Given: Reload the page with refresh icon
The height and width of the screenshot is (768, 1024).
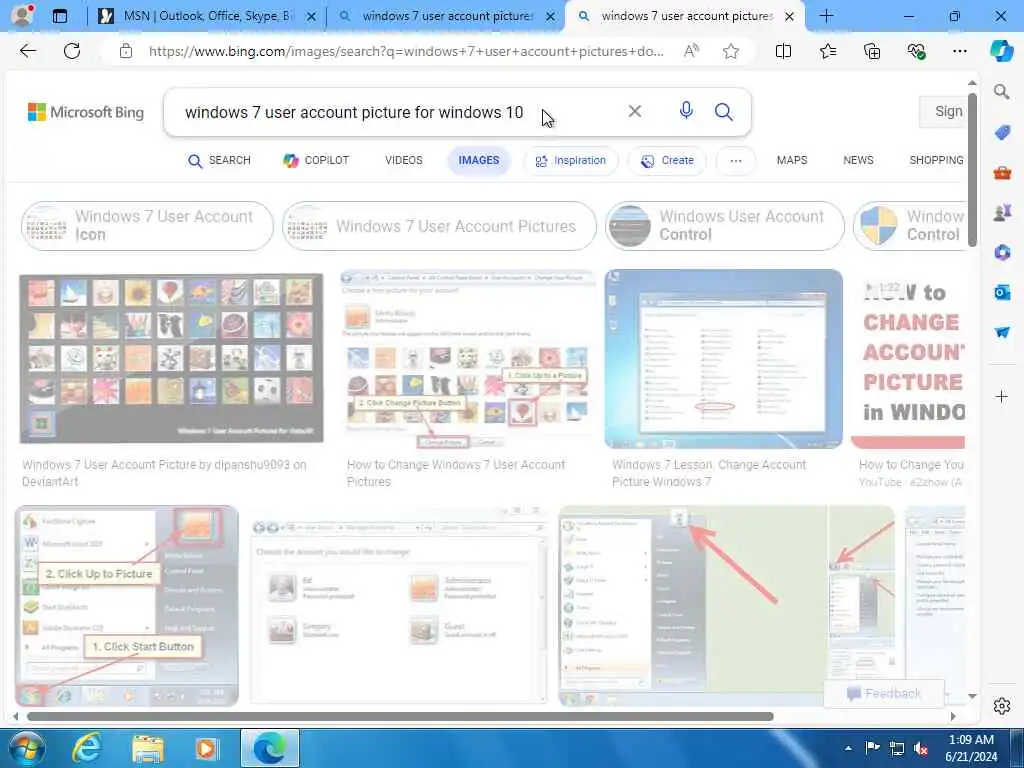Looking at the screenshot, I should [72, 51].
